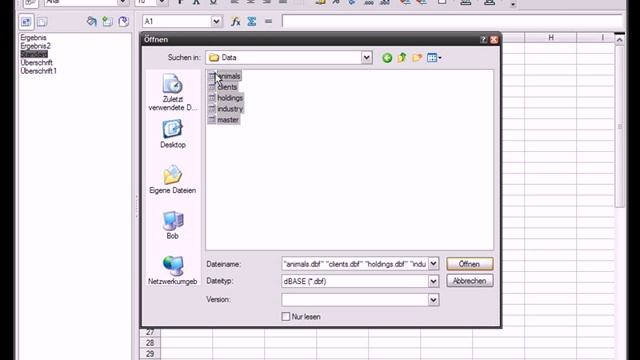Open the view menu in the Öffnen dialog
Image resolution: width=640 pixels, height=360 pixels.
coord(434,58)
